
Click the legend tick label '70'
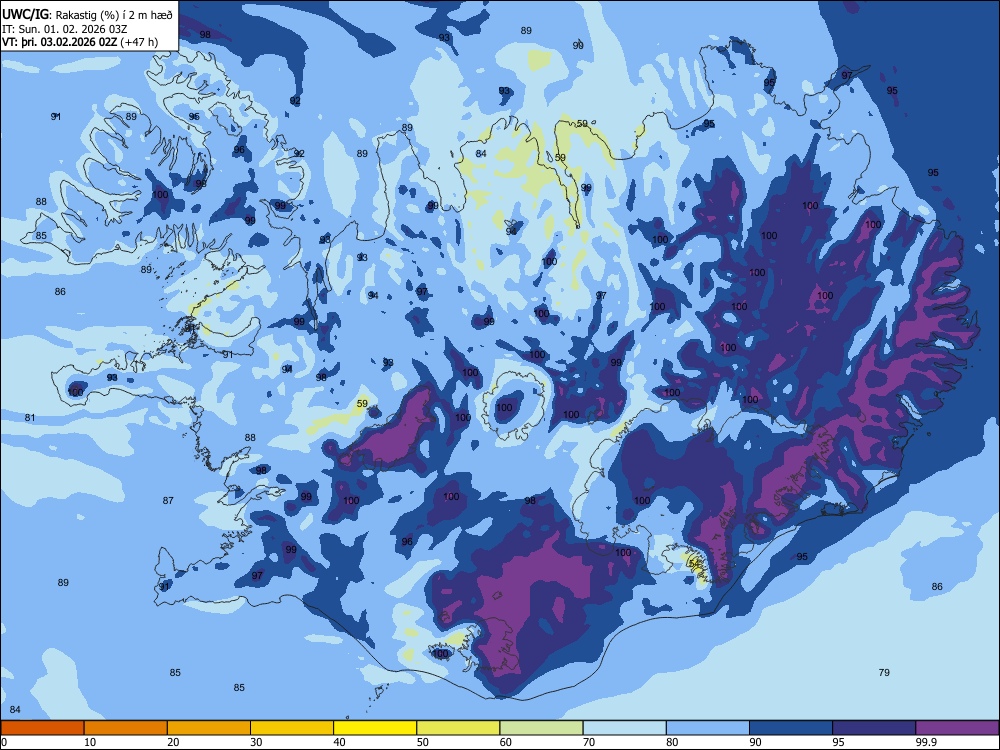589,742
